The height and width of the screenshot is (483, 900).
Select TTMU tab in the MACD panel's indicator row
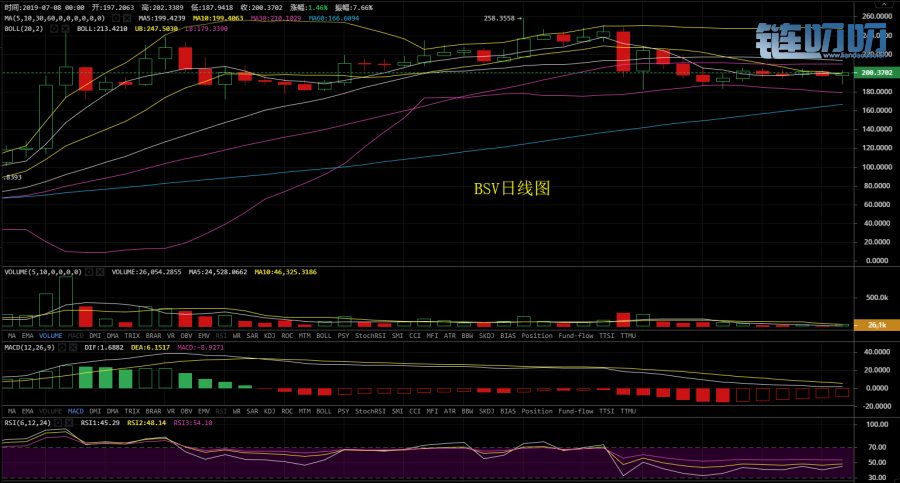[628, 411]
